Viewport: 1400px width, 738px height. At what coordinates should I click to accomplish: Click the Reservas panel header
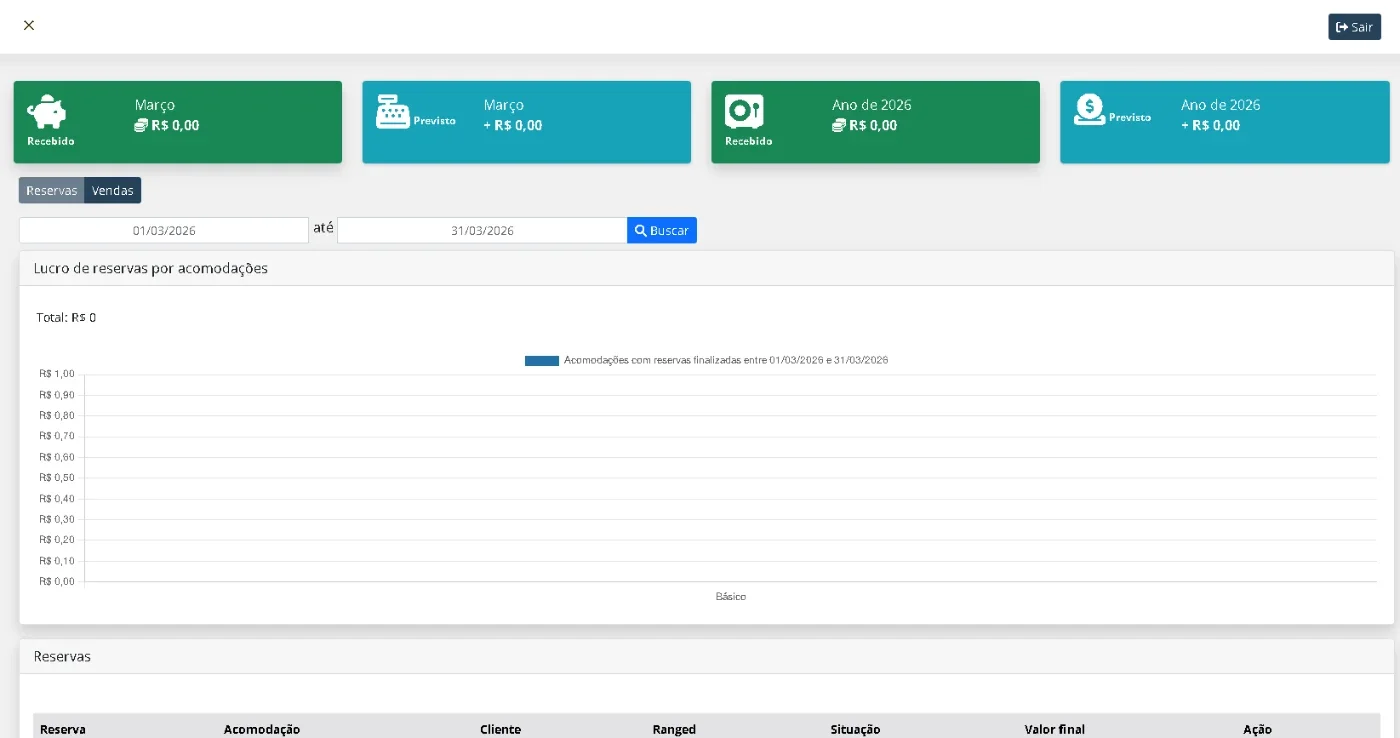706,657
